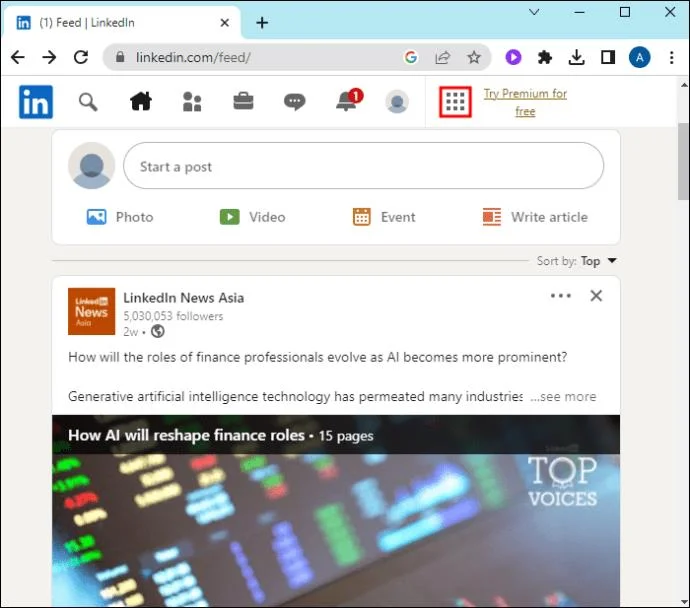
Task: Dismiss the LinkedIn News Asia post
Action: [596, 296]
